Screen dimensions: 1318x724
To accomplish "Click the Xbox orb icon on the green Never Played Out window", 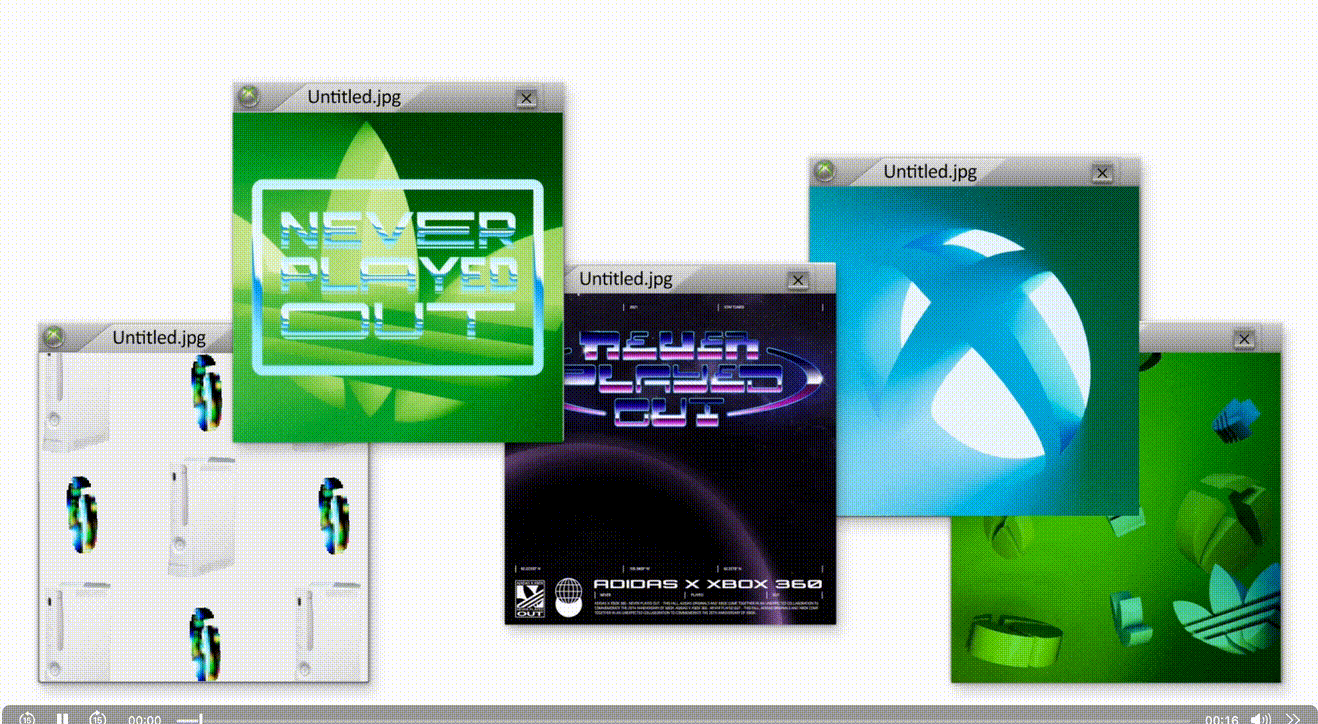I will [250, 96].
